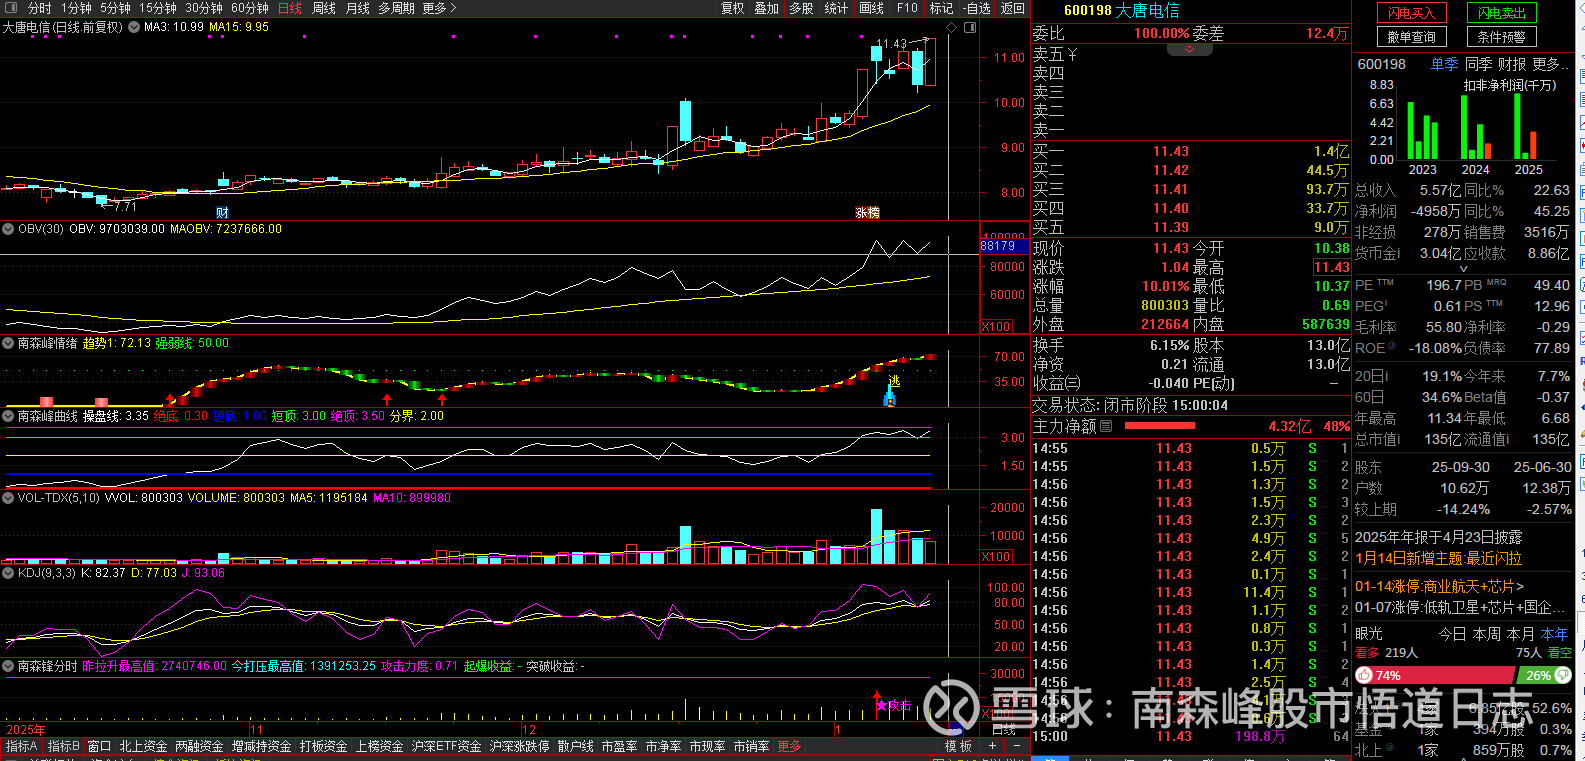Click the green 26% bearish thumbs-down button
The height and width of the screenshot is (761, 1585).
(x=1544, y=676)
